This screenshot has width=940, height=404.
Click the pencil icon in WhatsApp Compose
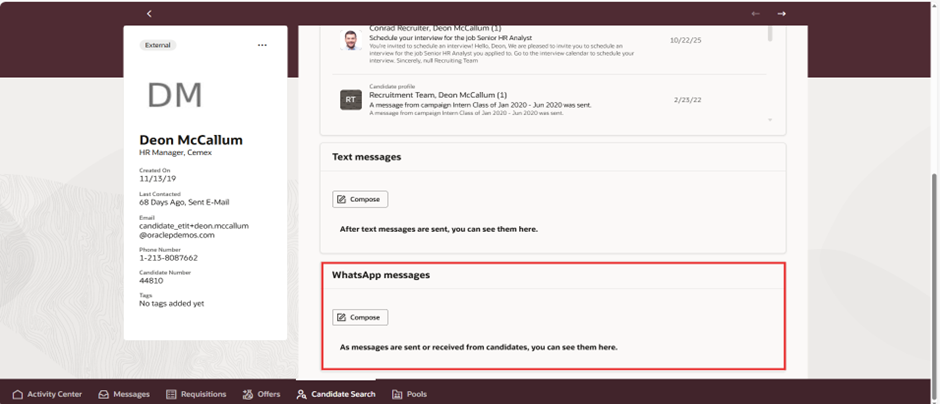[x=342, y=317]
